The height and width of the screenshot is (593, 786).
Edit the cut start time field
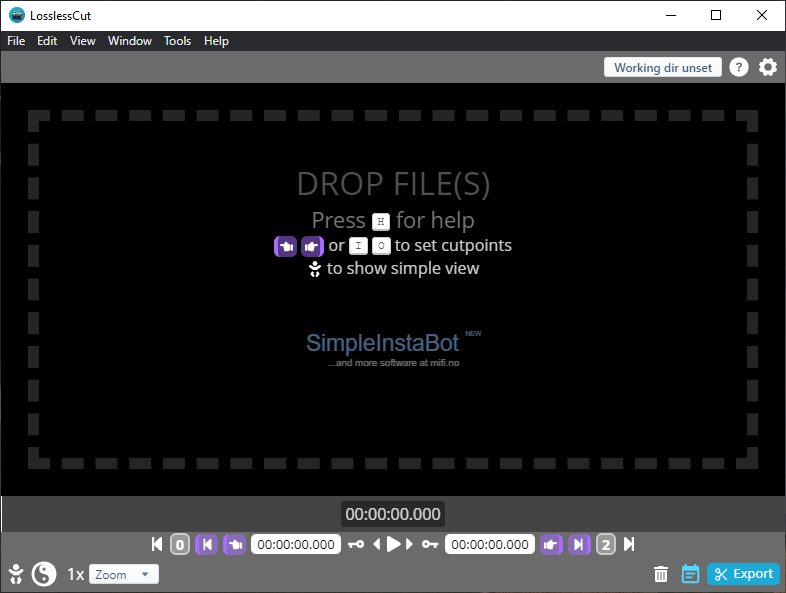point(296,544)
